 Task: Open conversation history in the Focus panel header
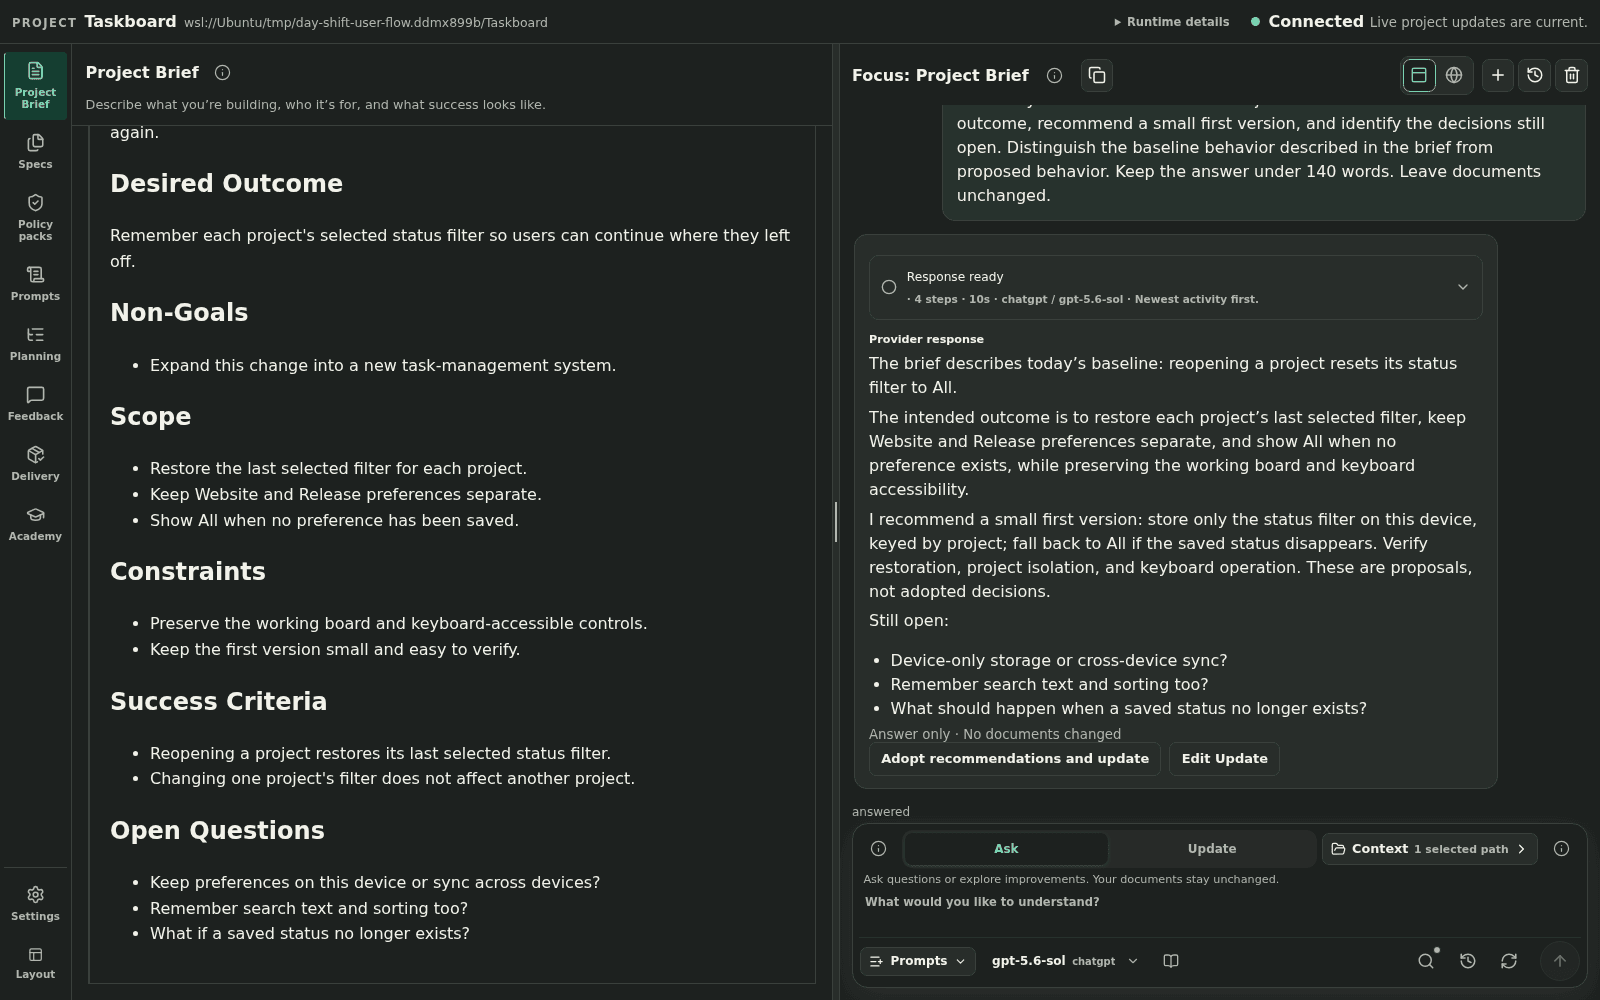(1535, 75)
